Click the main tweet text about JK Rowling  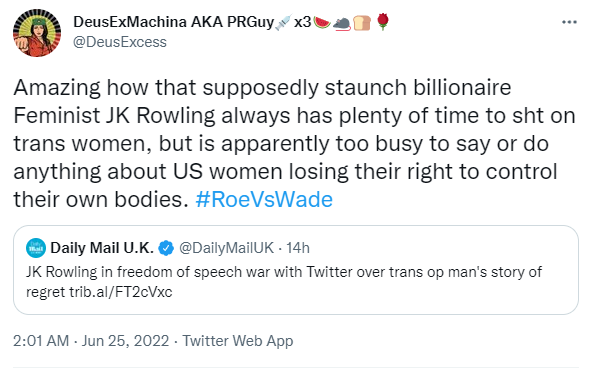(294, 143)
